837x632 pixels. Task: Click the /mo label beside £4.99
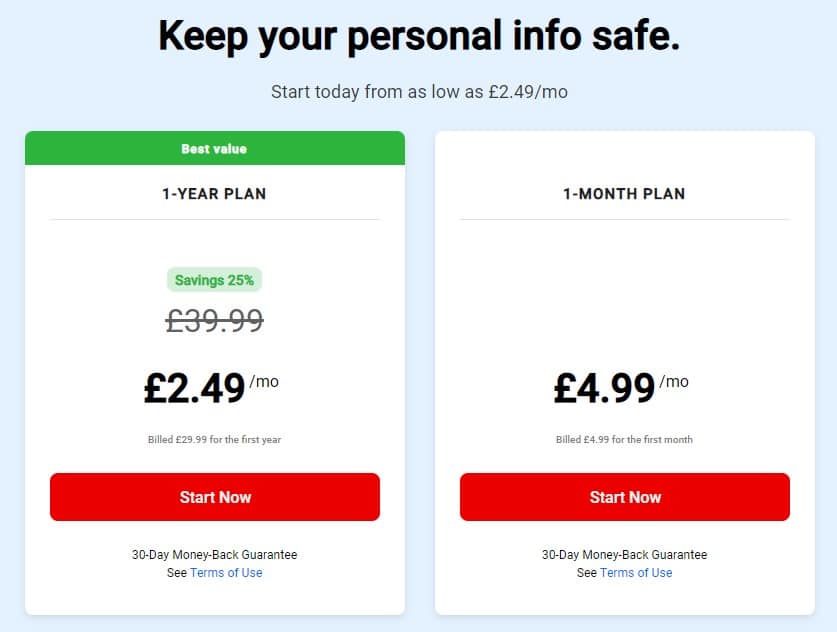(674, 382)
